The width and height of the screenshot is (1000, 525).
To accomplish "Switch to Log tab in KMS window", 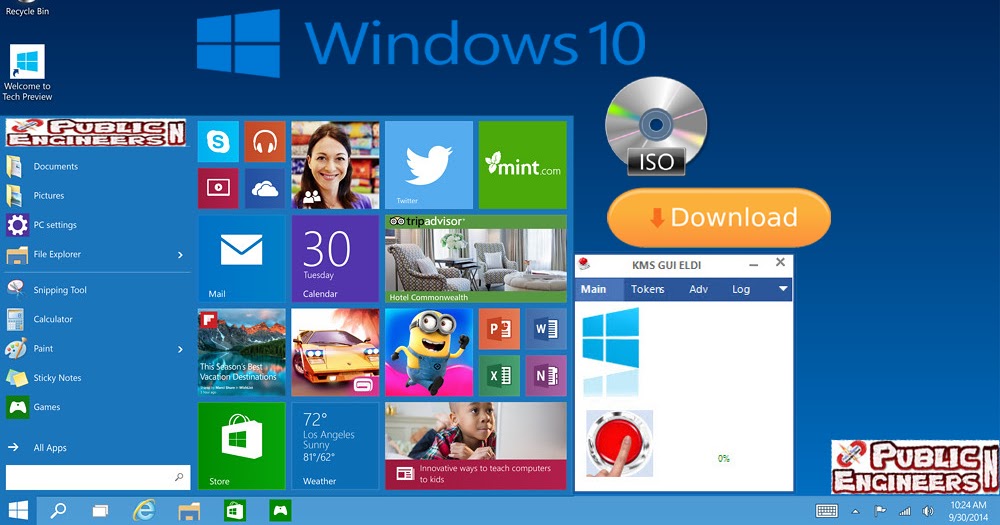I will pyautogui.click(x=741, y=289).
